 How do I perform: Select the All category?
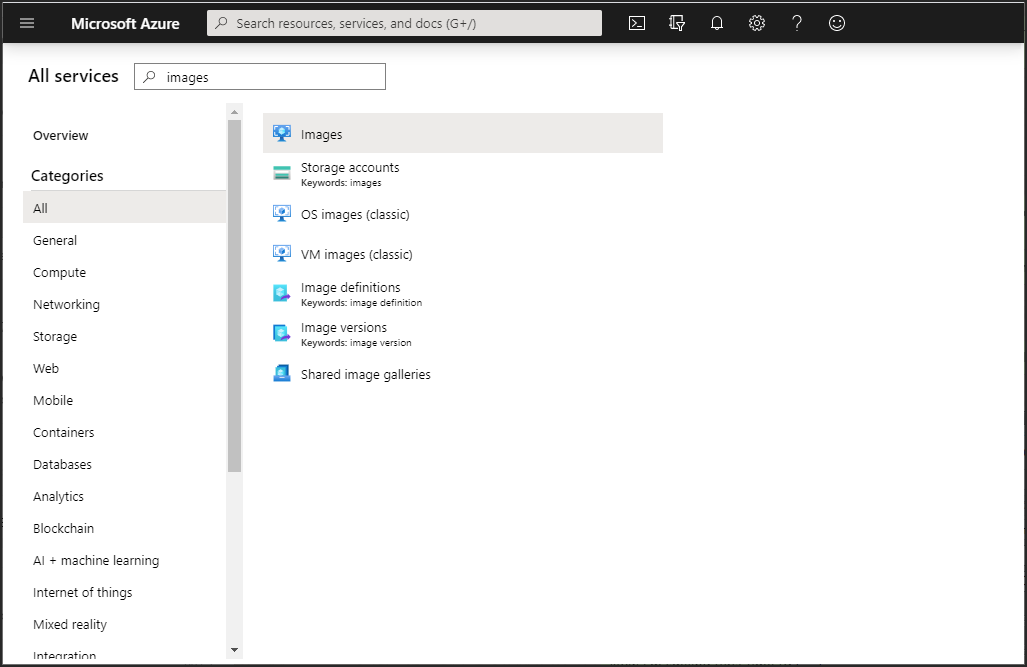124,208
